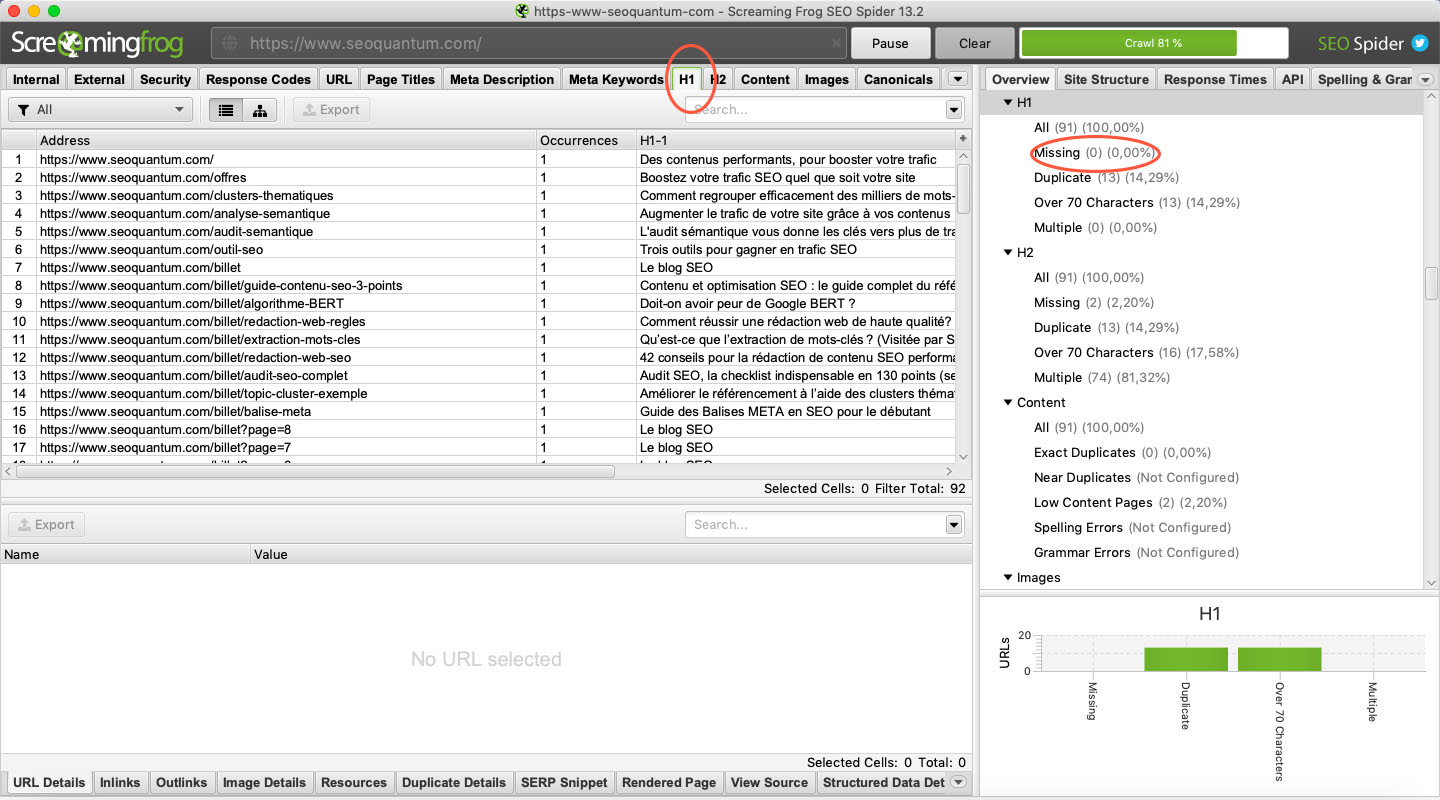Switch to Security tab
Image resolution: width=1440 pixels, height=800 pixels.
click(x=165, y=79)
